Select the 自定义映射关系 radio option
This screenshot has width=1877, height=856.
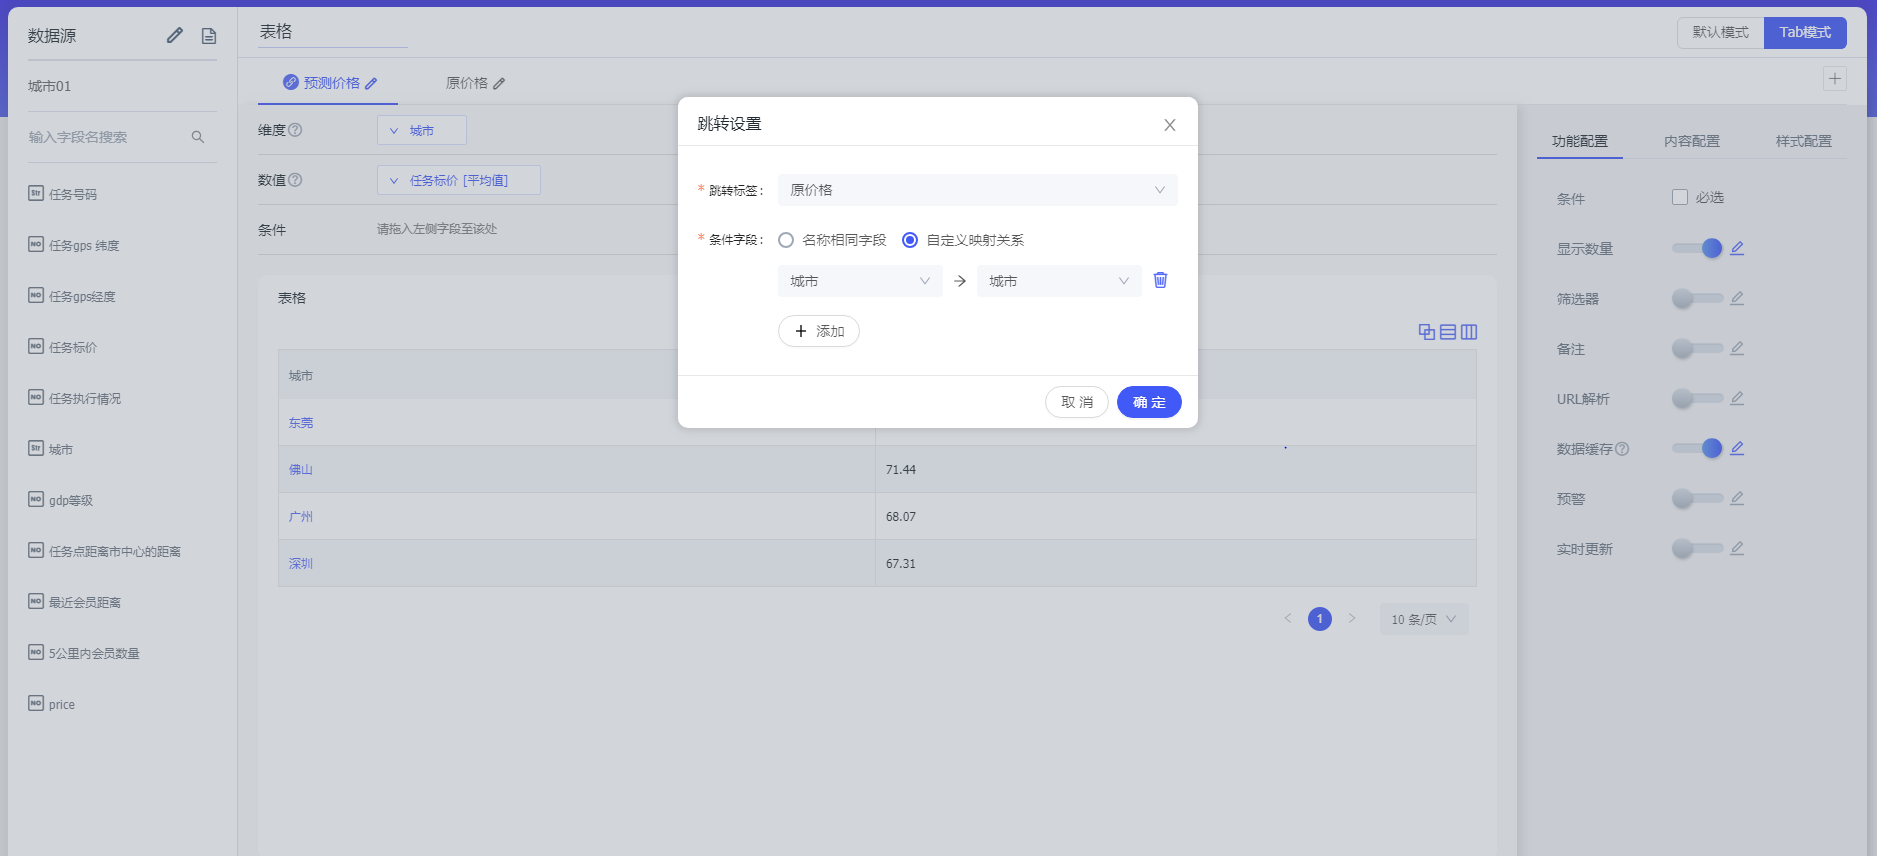point(910,240)
